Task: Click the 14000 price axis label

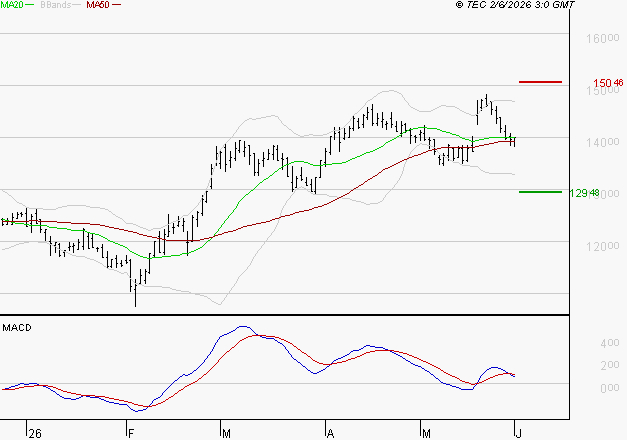Action: [x=603, y=142]
